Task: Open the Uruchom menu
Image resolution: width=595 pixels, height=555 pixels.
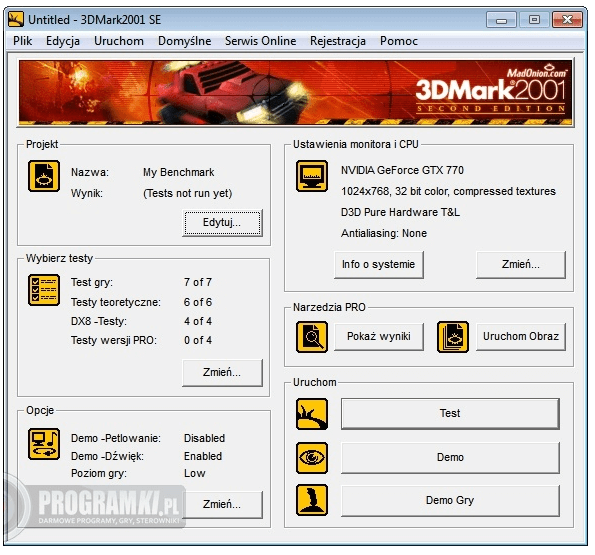Action: point(119,41)
